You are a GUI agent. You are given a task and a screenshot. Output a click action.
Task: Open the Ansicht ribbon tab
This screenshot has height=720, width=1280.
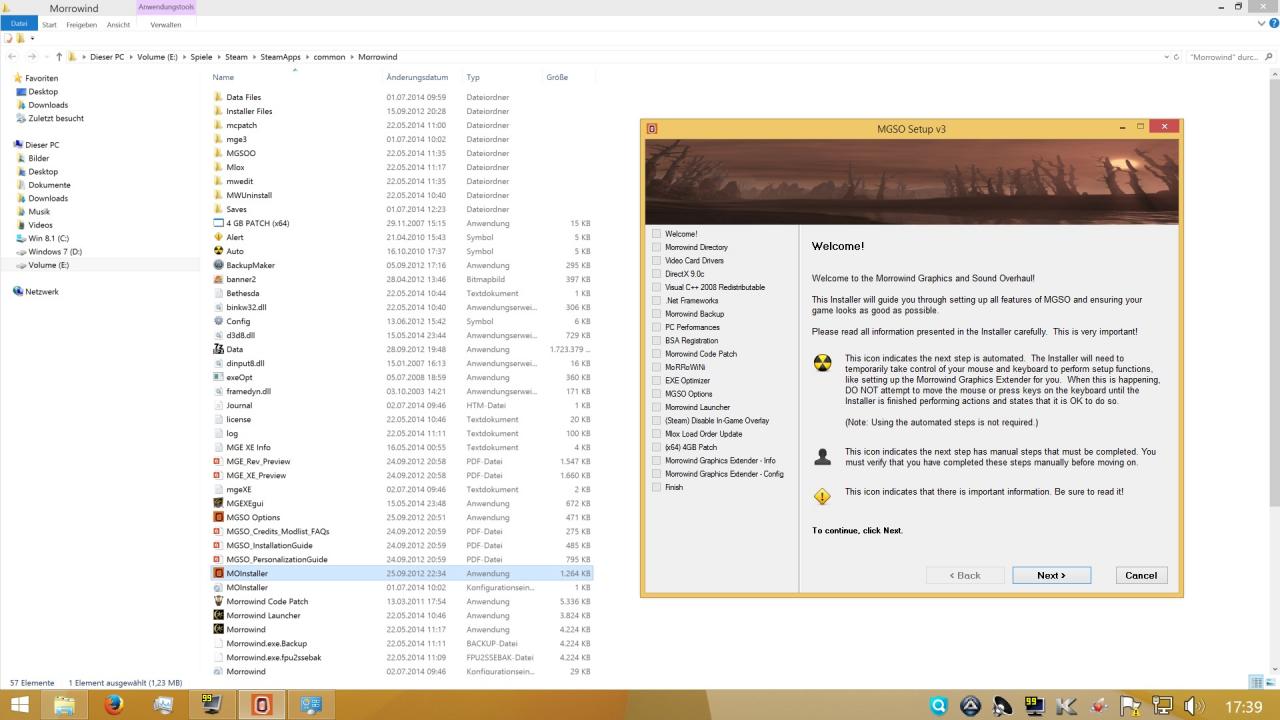pos(118,24)
